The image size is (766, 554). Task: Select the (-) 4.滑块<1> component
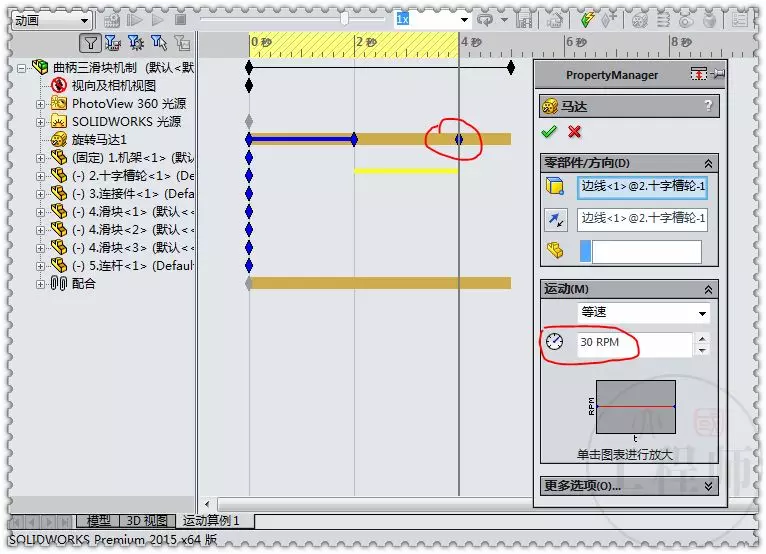133,212
